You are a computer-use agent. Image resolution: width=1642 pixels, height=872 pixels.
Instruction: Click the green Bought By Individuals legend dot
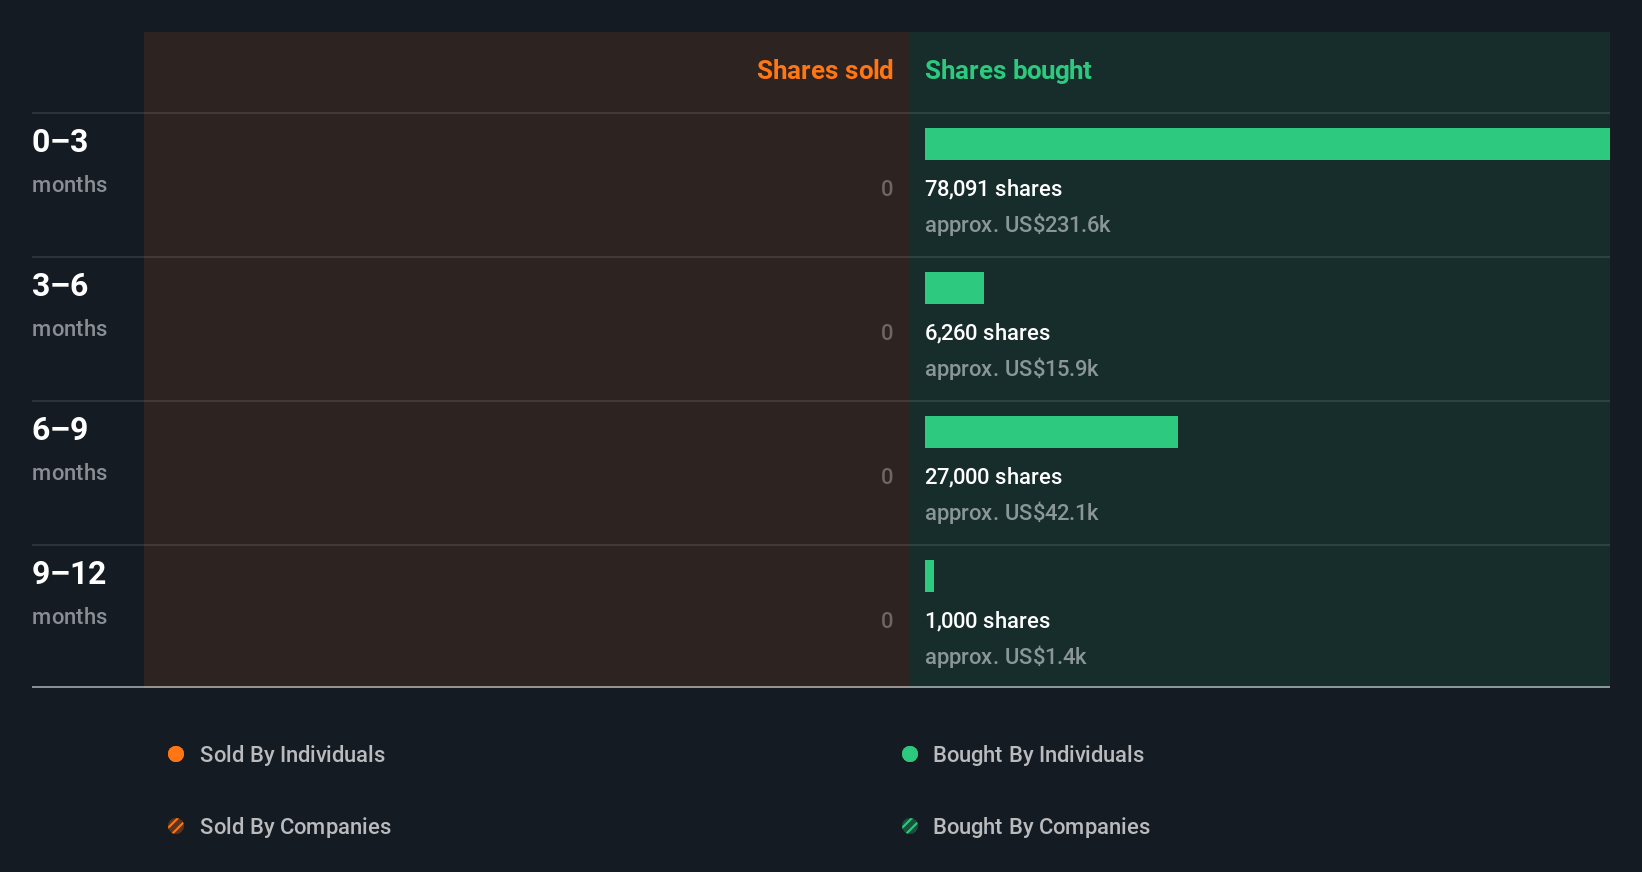point(910,754)
